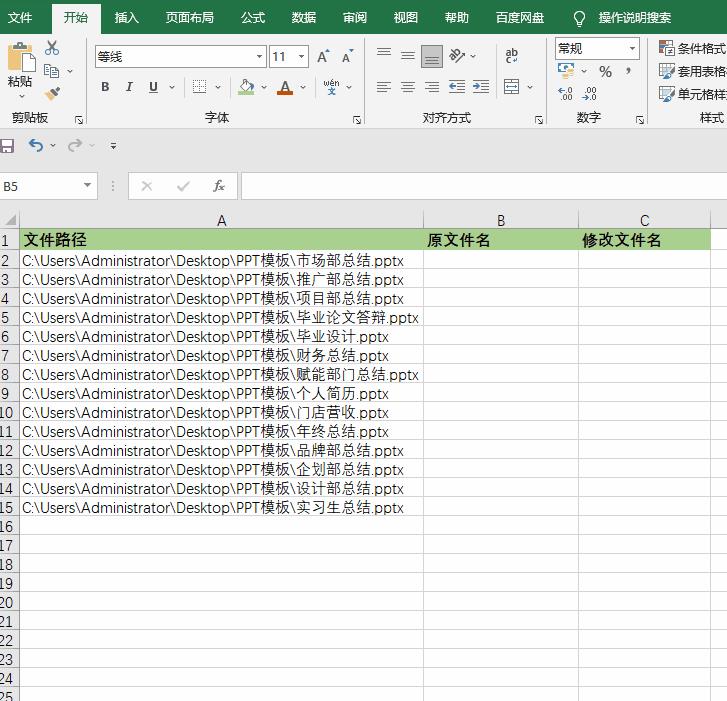
Task: Click 操作说明搜索 search box
Action: point(634,17)
